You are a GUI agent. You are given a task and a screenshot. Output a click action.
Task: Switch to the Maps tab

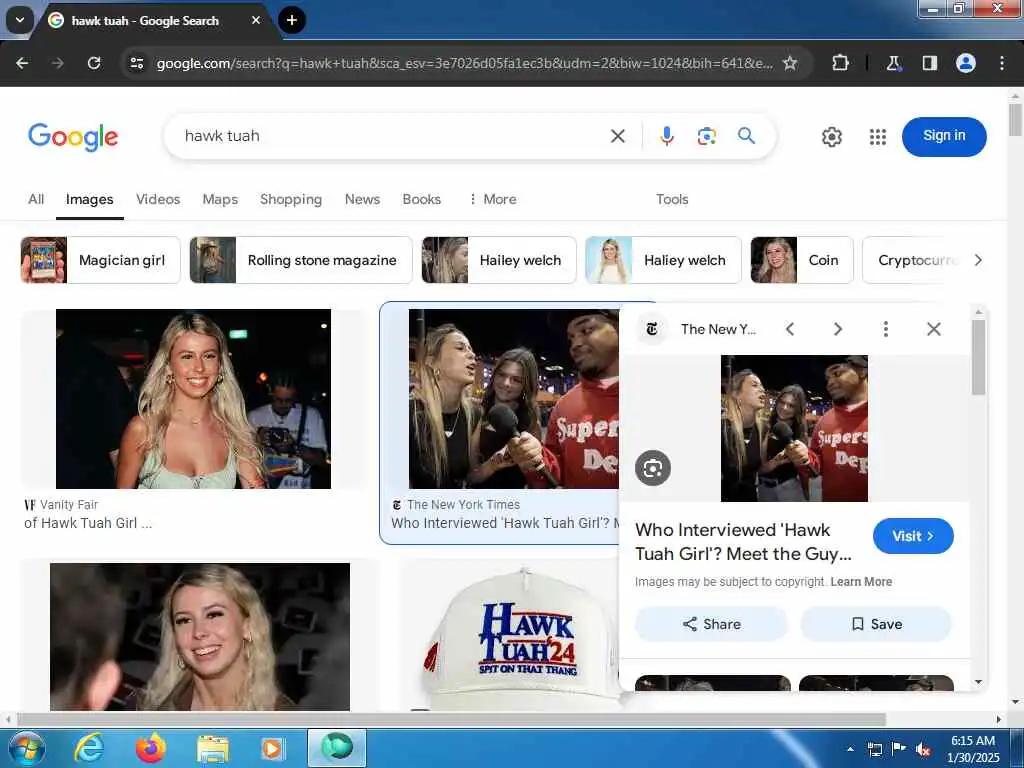point(220,199)
